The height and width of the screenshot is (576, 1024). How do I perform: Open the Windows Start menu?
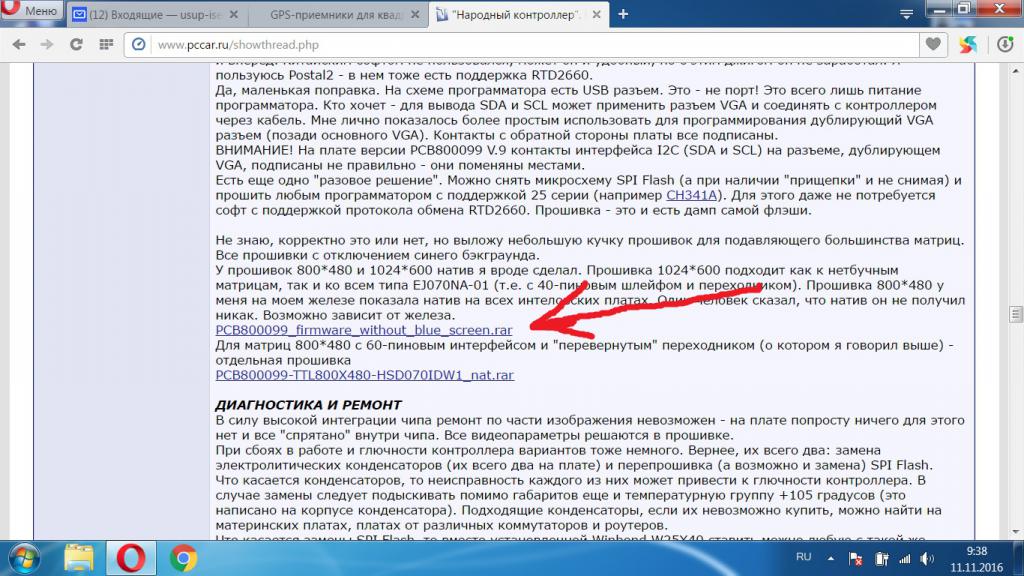(x=24, y=559)
